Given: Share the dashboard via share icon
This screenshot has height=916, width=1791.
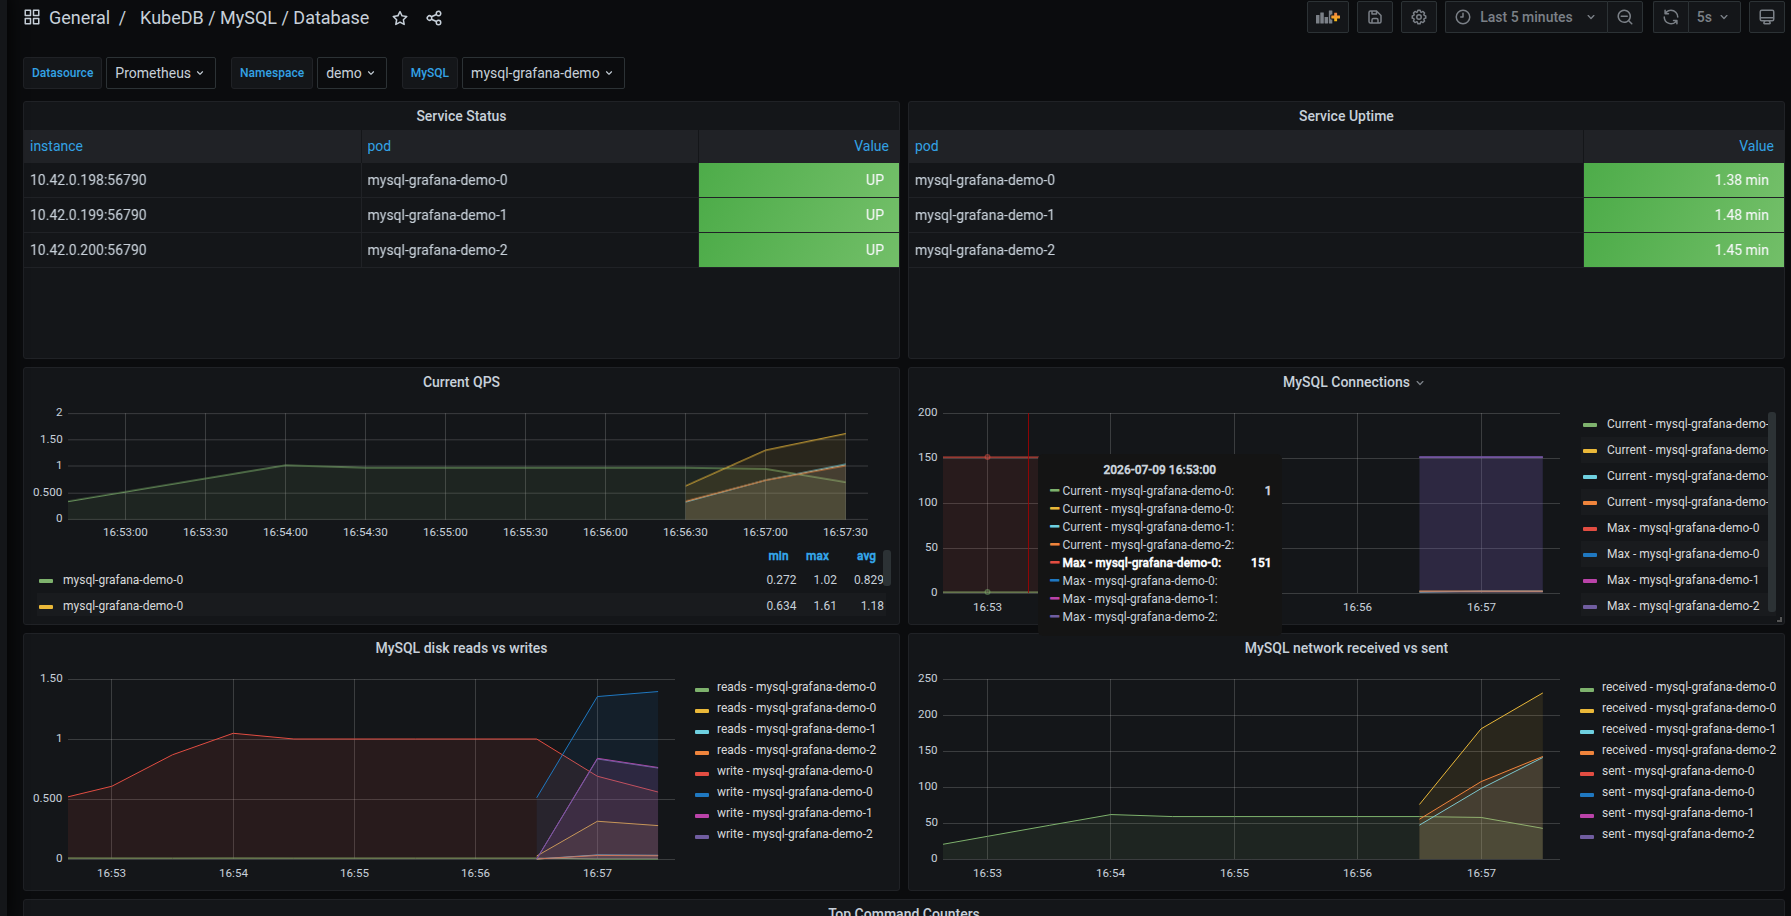Looking at the screenshot, I should [x=434, y=18].
